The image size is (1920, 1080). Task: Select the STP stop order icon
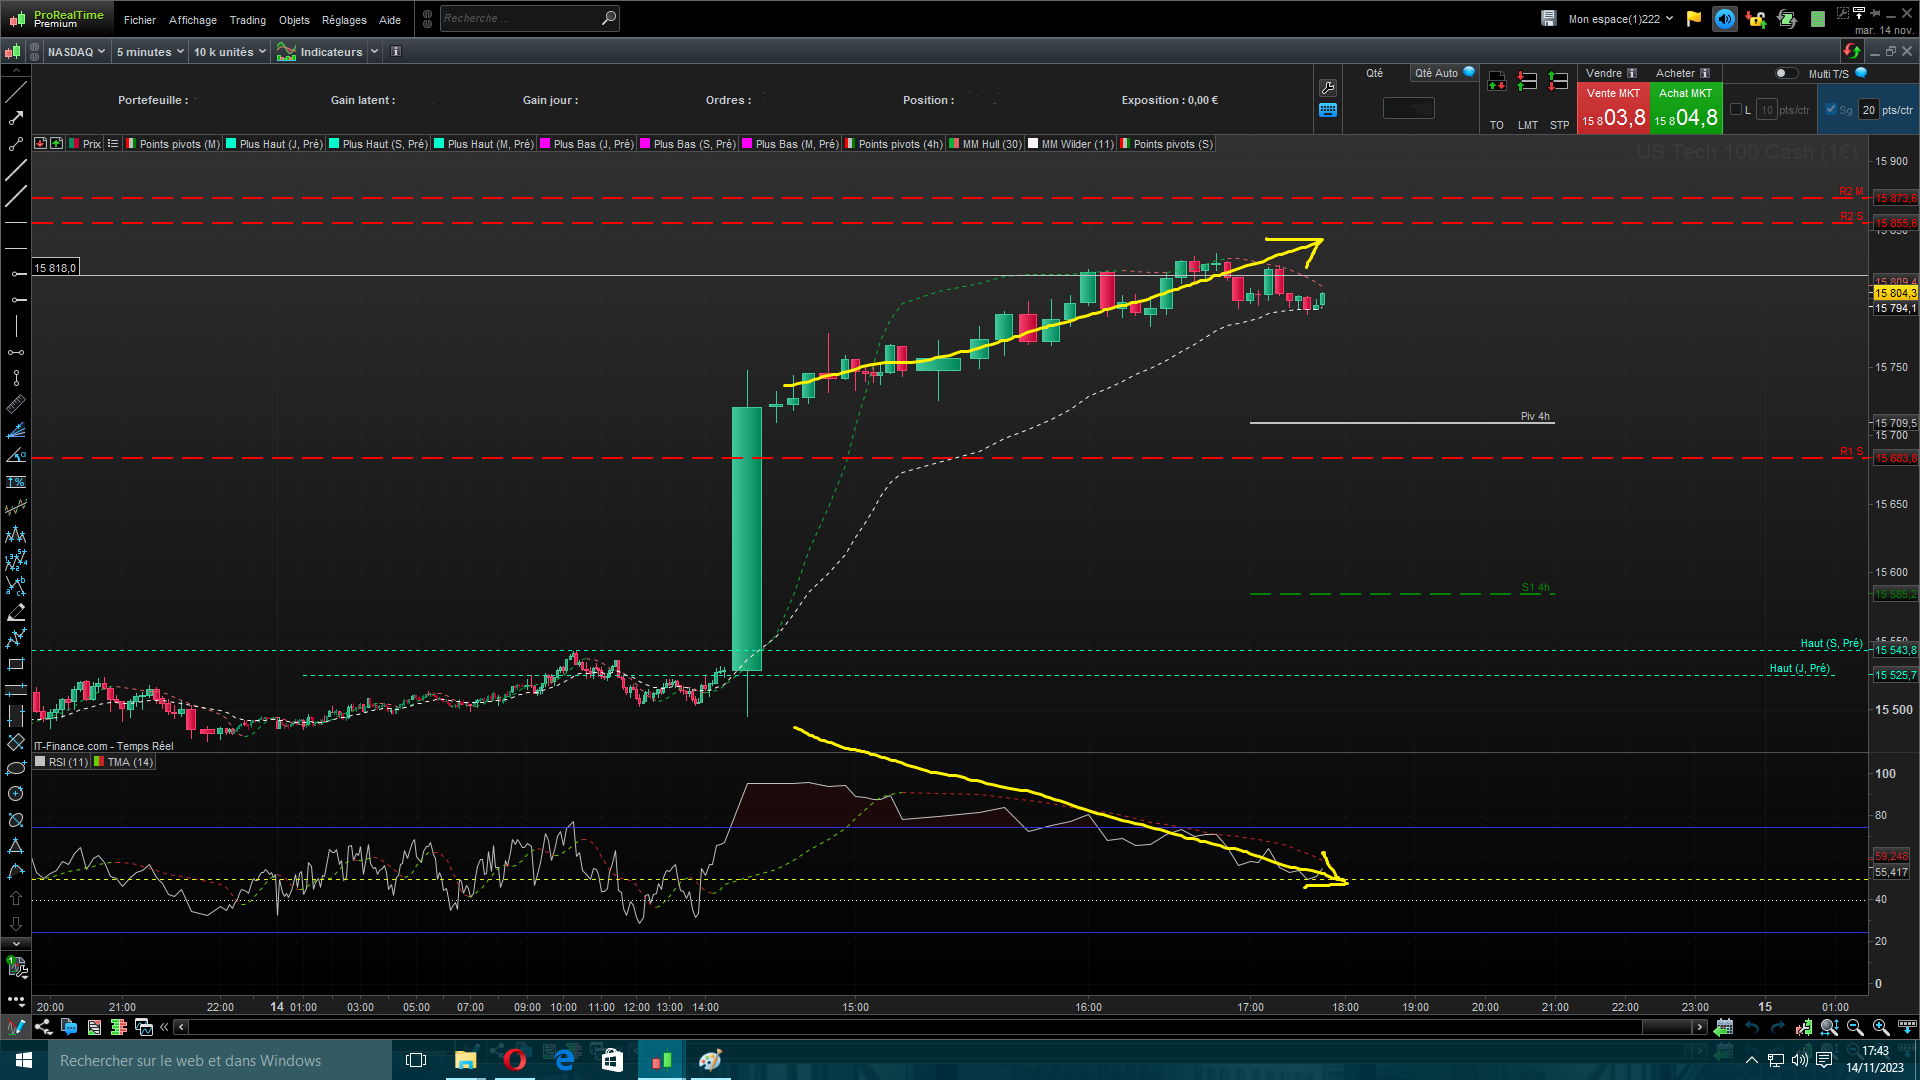tap(1558, 82)
